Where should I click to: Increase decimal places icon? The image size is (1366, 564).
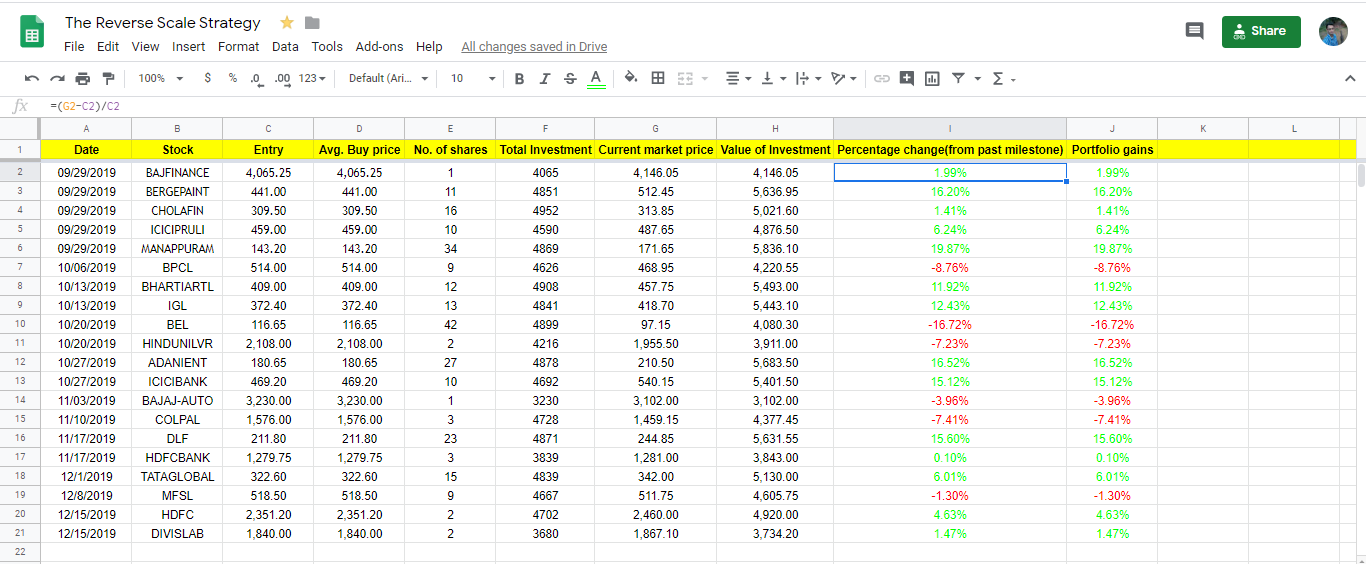(x=282, y=78)
